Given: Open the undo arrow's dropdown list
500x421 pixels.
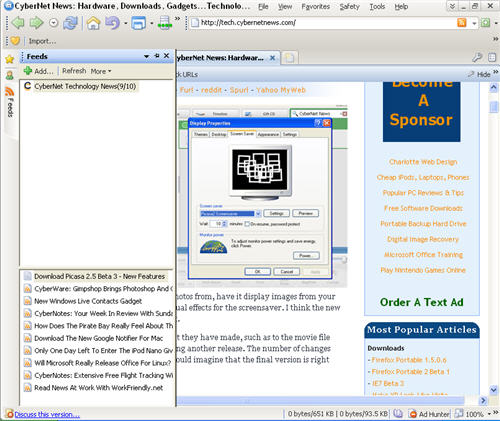Looking at the screenshot, I should [x=125, y=23].
